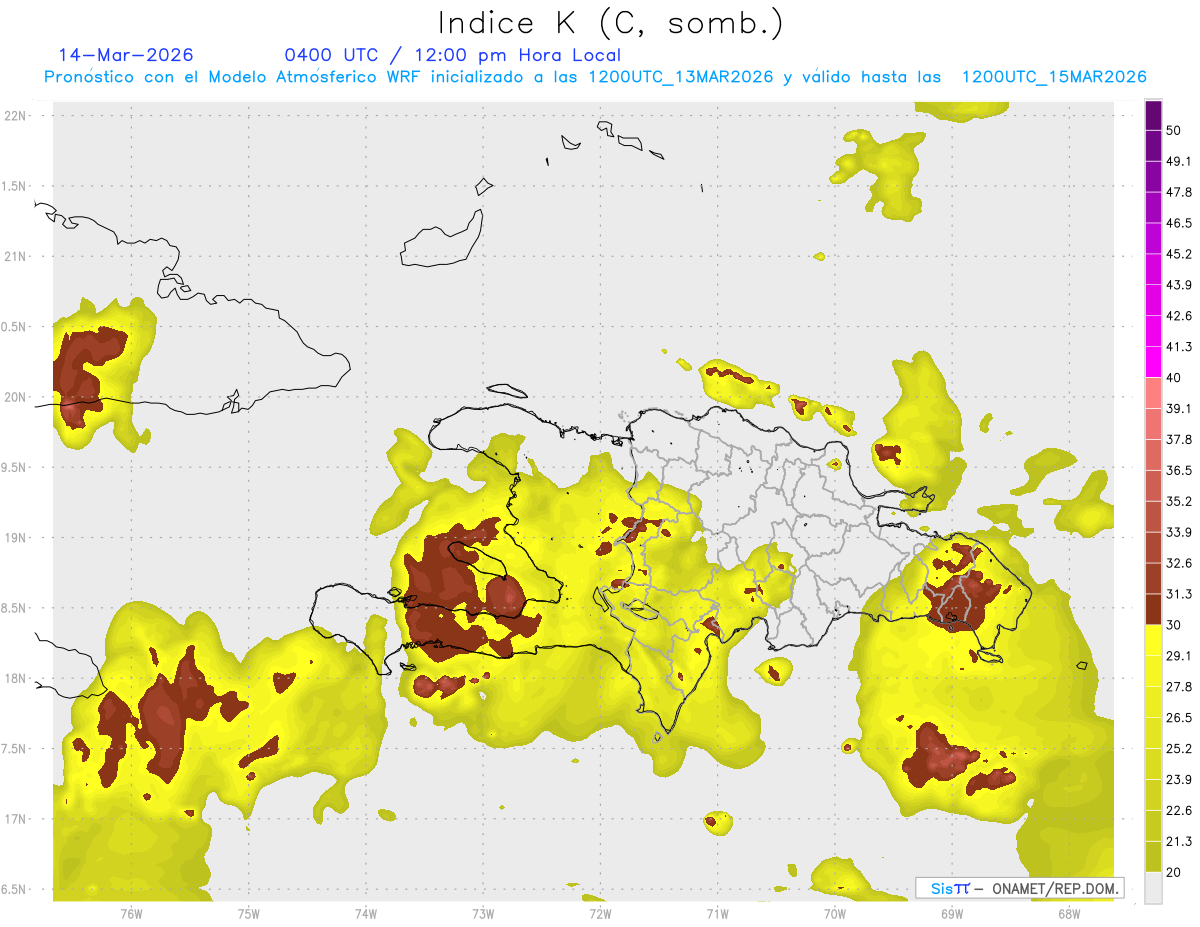
Task: Click the '42.6' color scale value
Action: tap(1179, 317)
